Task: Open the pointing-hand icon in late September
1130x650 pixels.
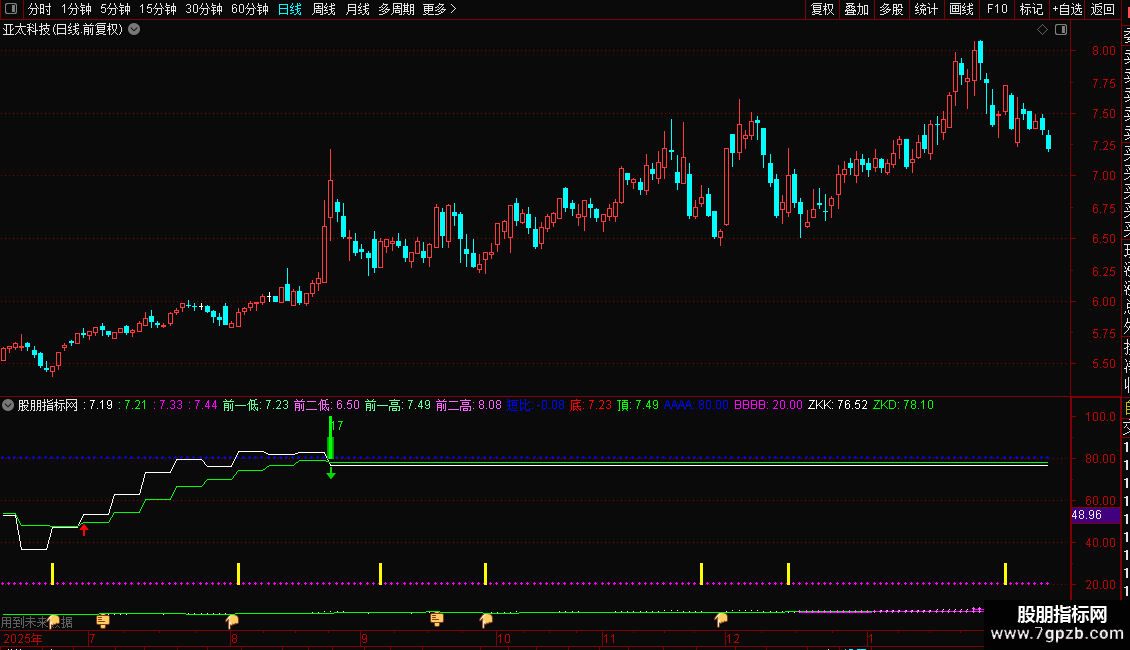Action: point(486,620)
